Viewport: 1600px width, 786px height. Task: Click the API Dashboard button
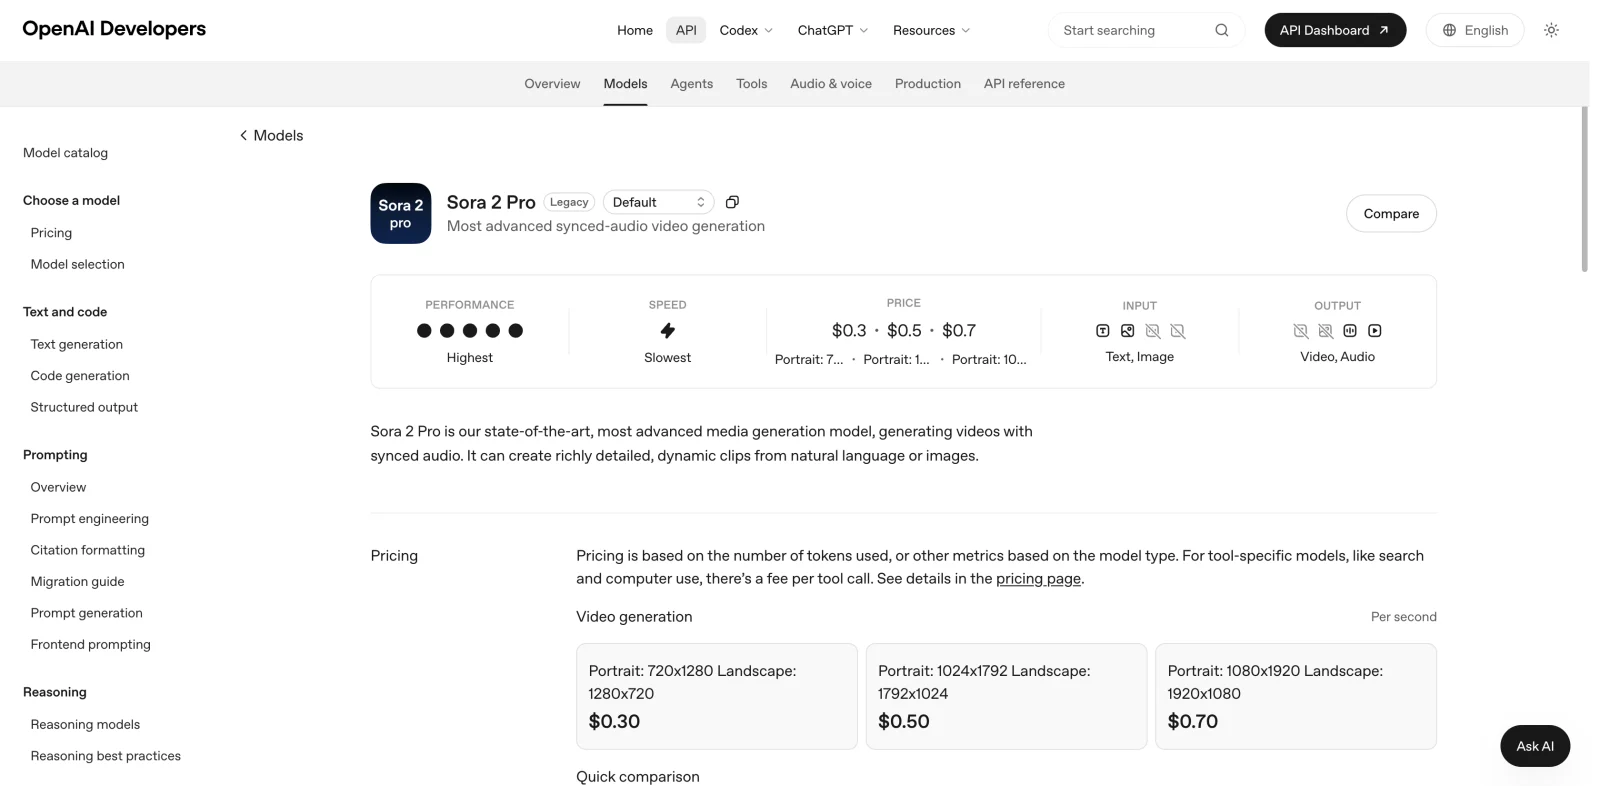[1335, 30]
